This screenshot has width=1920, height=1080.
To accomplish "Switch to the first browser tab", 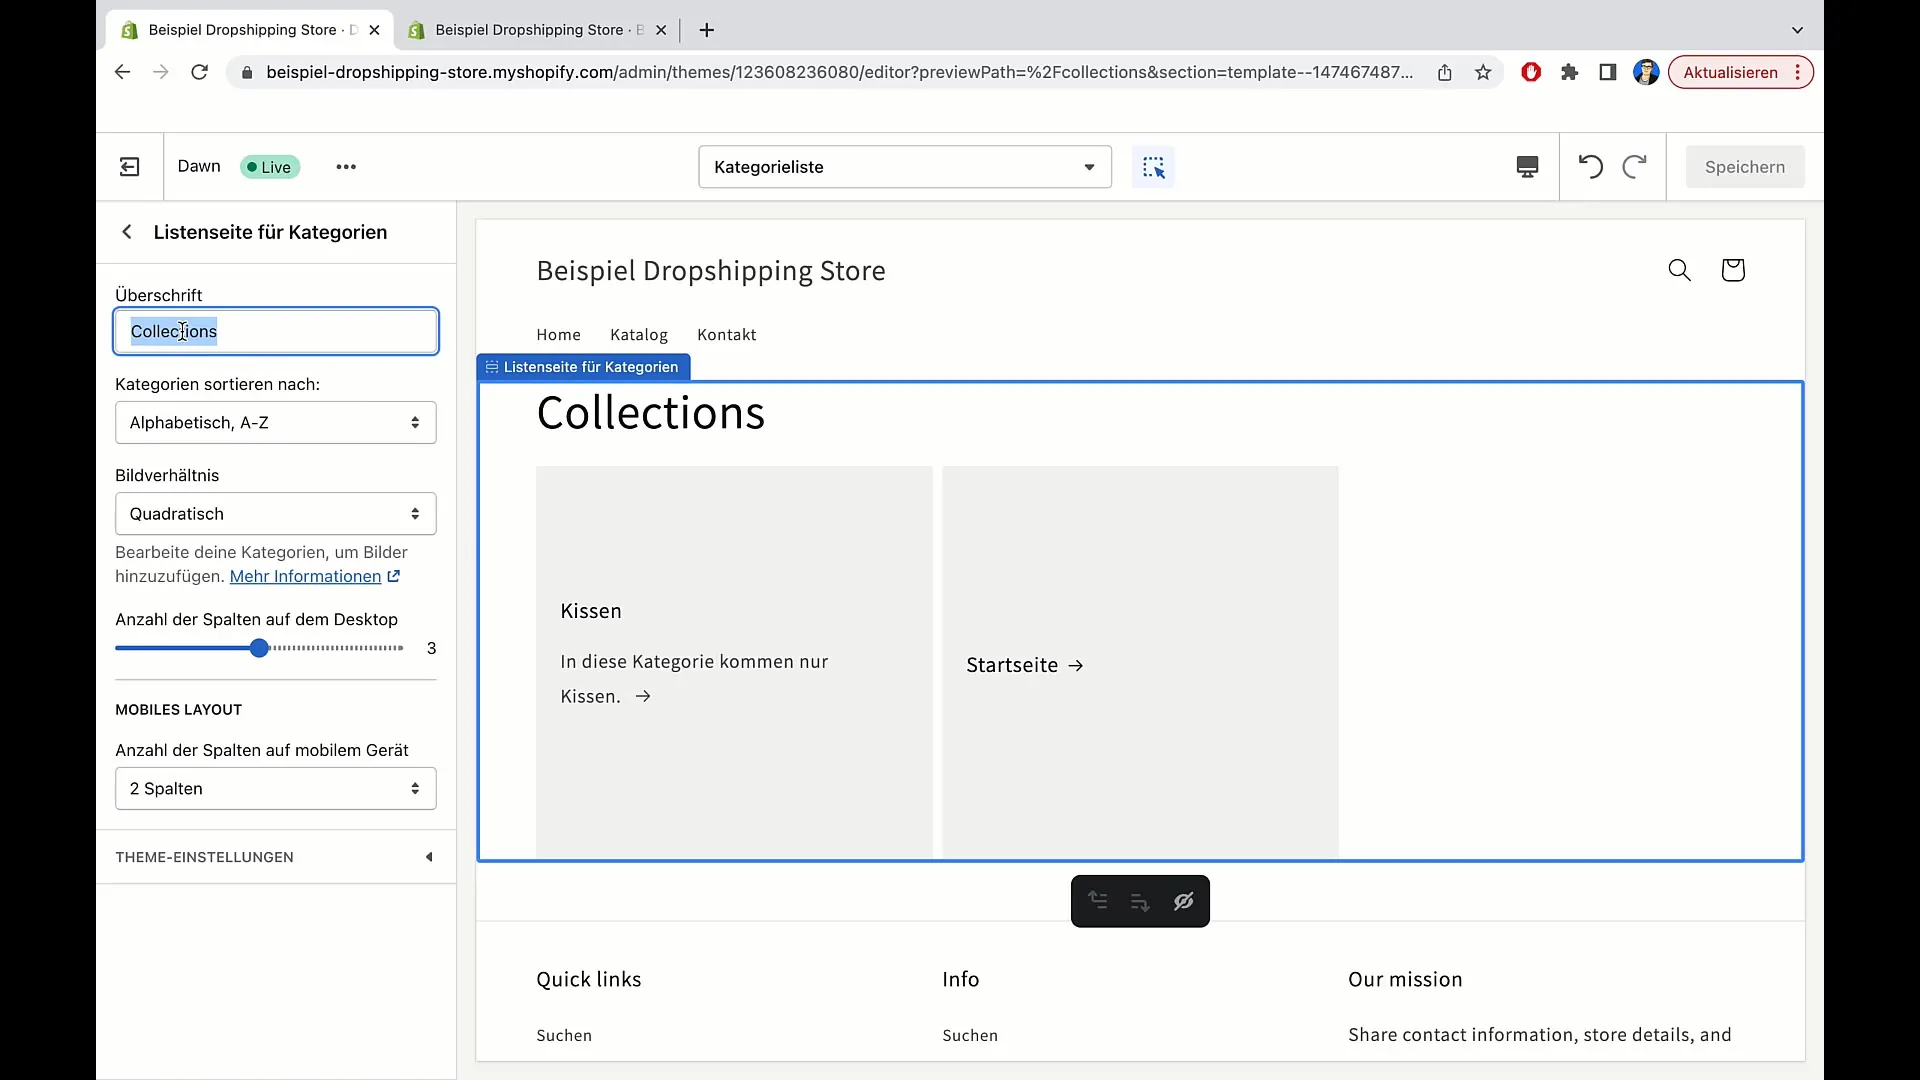I will [249, 30].
